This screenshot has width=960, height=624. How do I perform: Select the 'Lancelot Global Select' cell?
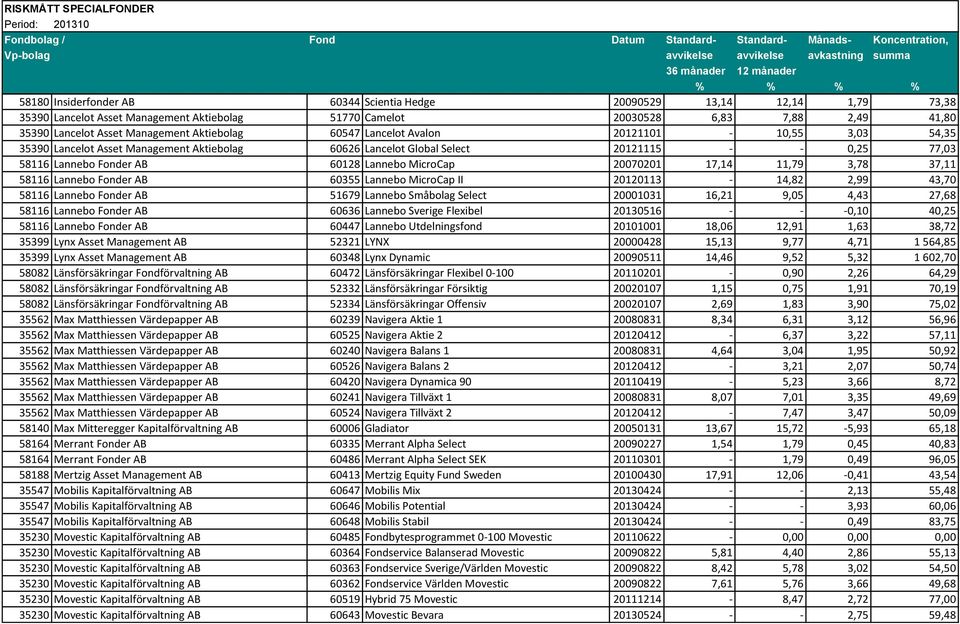click(x=486, y=149)
